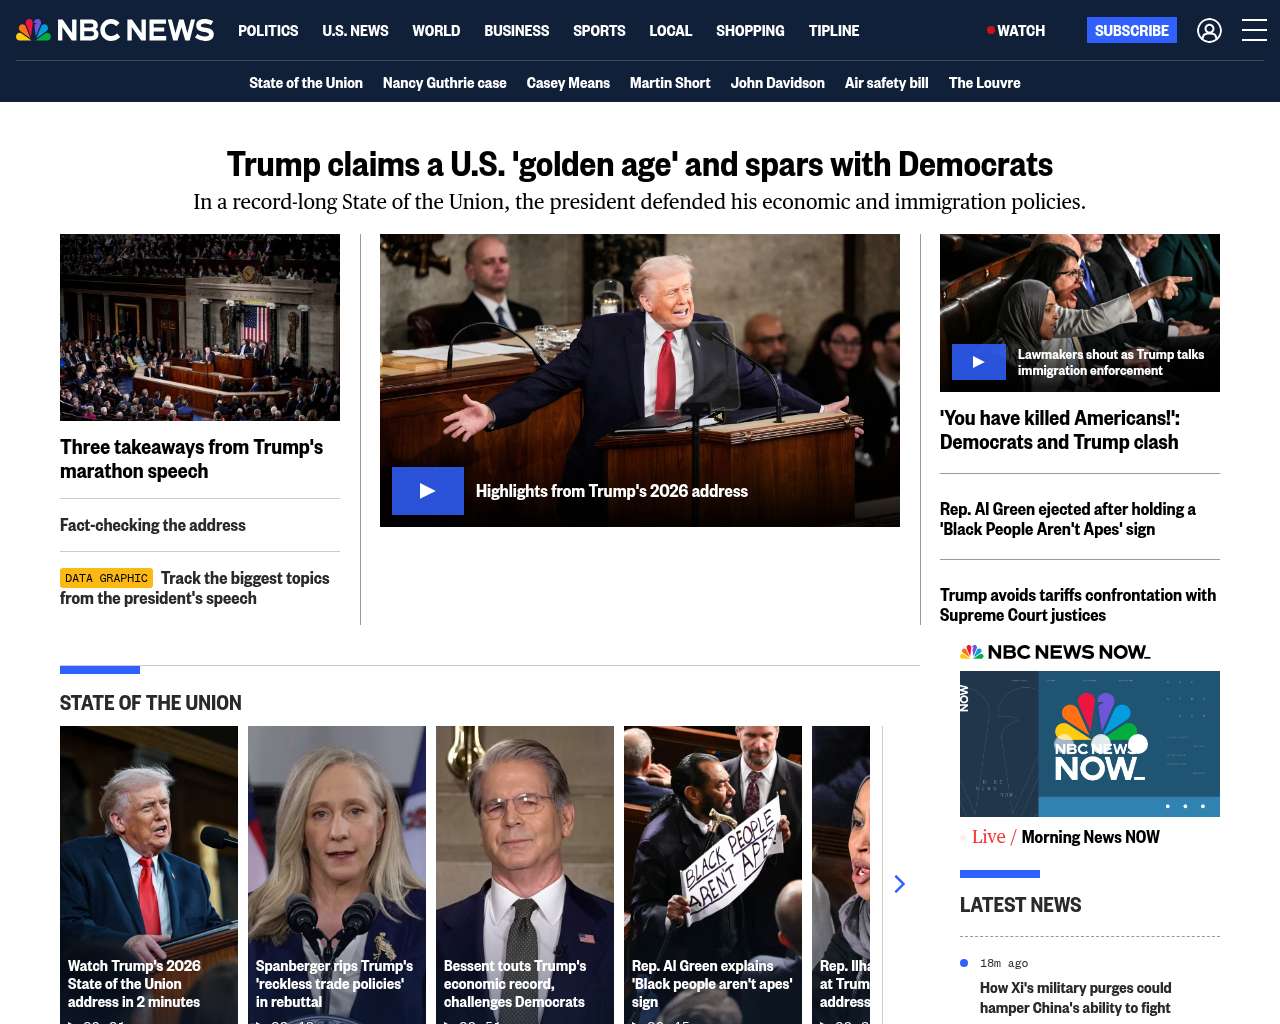Open the Martin Short trending topic
1280x1024 pixels.
coord(670,83)
